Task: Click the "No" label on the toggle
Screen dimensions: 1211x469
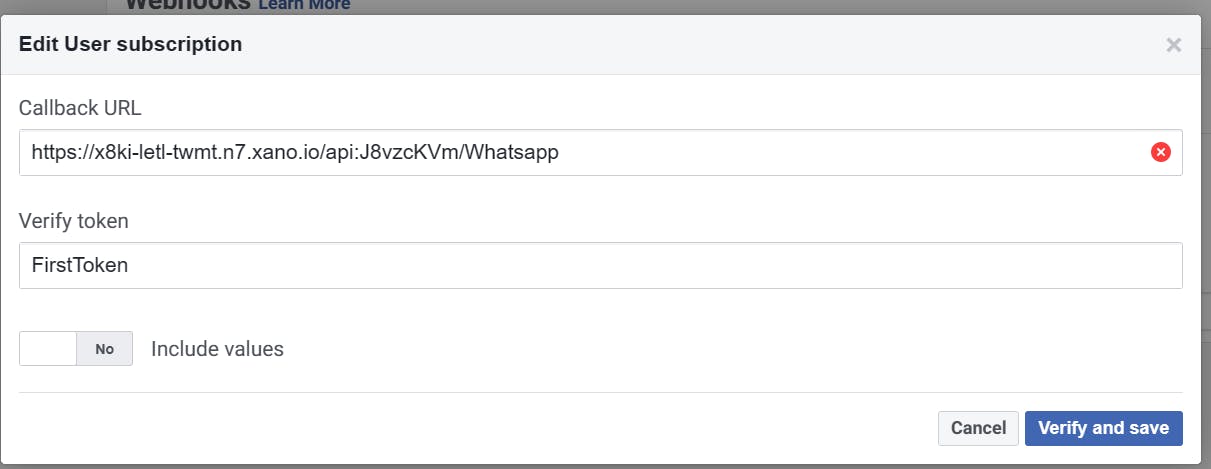Action: 105,349
